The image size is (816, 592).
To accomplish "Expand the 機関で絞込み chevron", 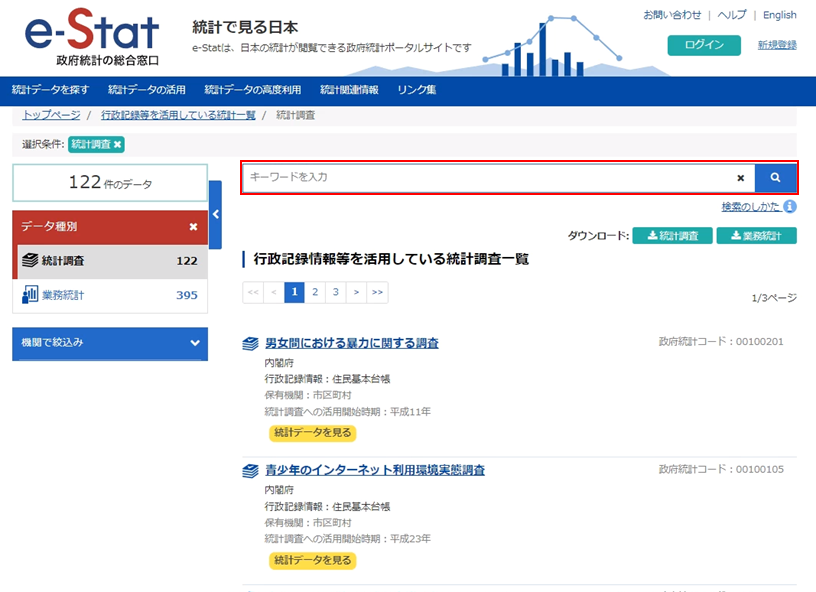I will 195,343.
